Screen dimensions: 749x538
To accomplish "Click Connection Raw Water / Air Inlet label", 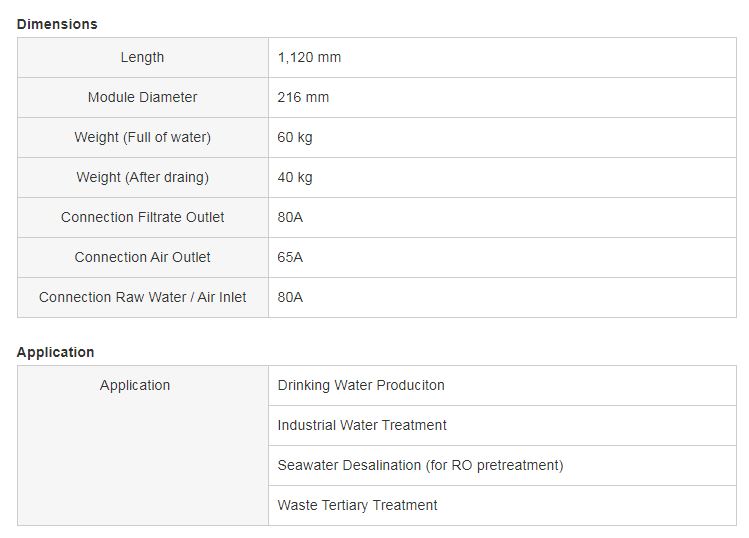I will click(x=142, y=297).
